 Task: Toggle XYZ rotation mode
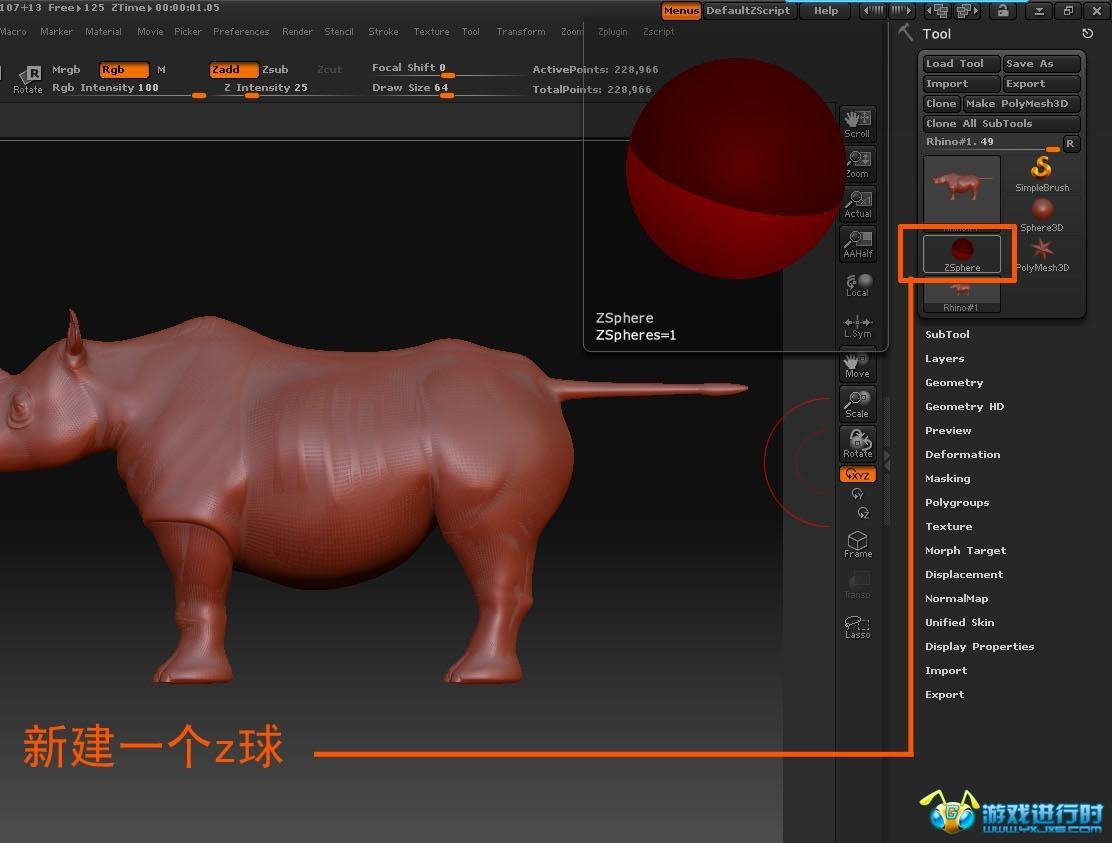857,474
